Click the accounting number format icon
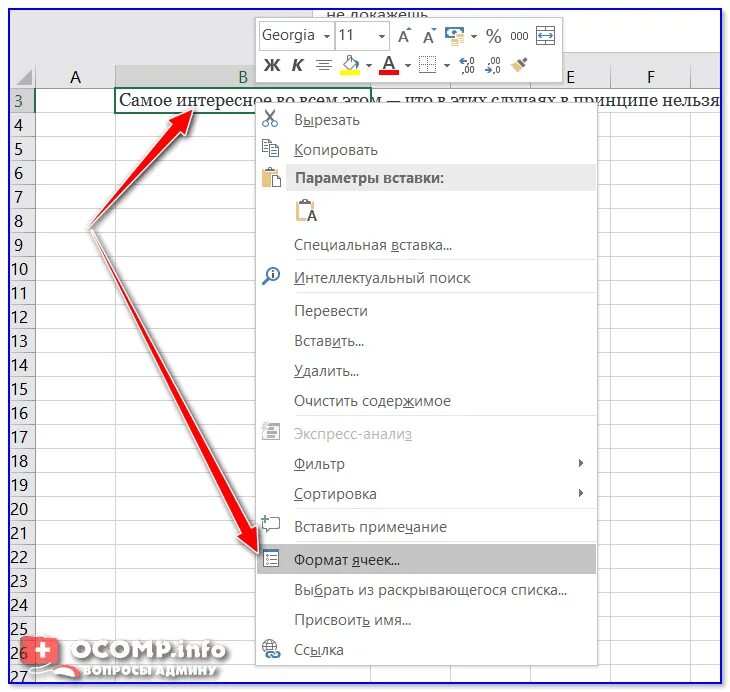 (454, 36)
